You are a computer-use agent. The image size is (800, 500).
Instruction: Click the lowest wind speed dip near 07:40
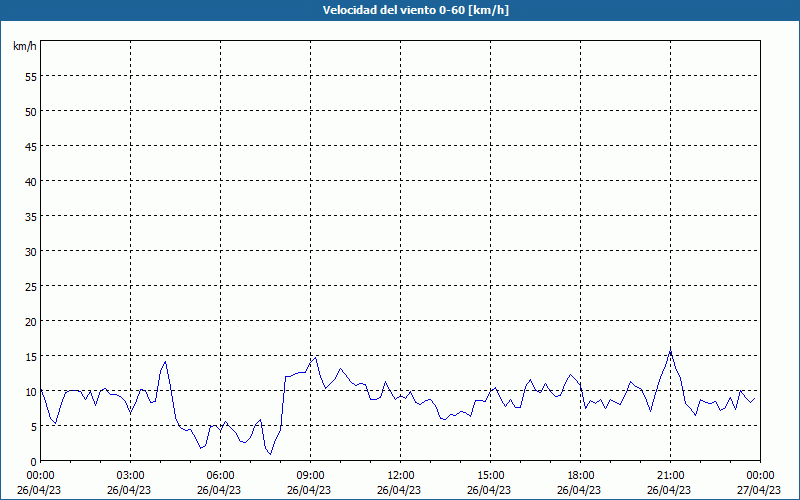click(x=270, y=454)
